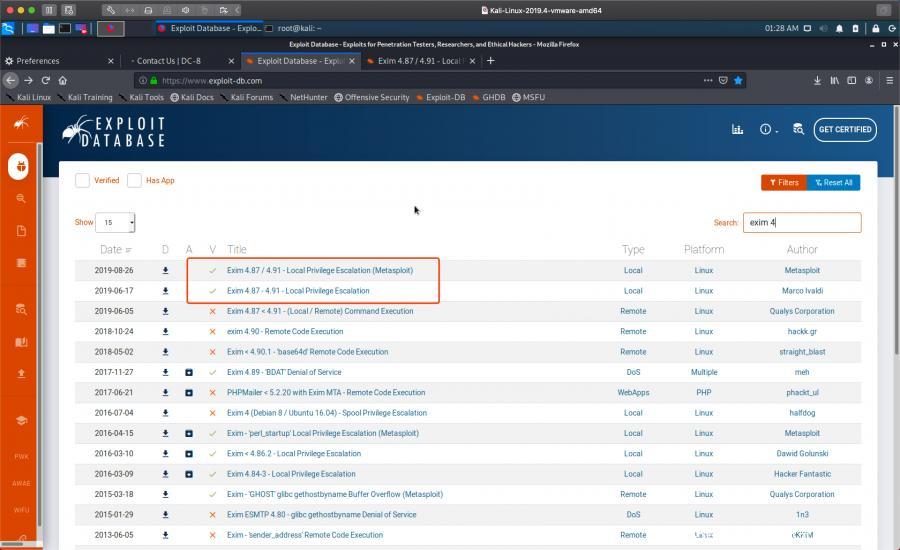Screen dimensions: 900x550
Task: Open the Firefox library icon
Action: [x=834, y=80]
